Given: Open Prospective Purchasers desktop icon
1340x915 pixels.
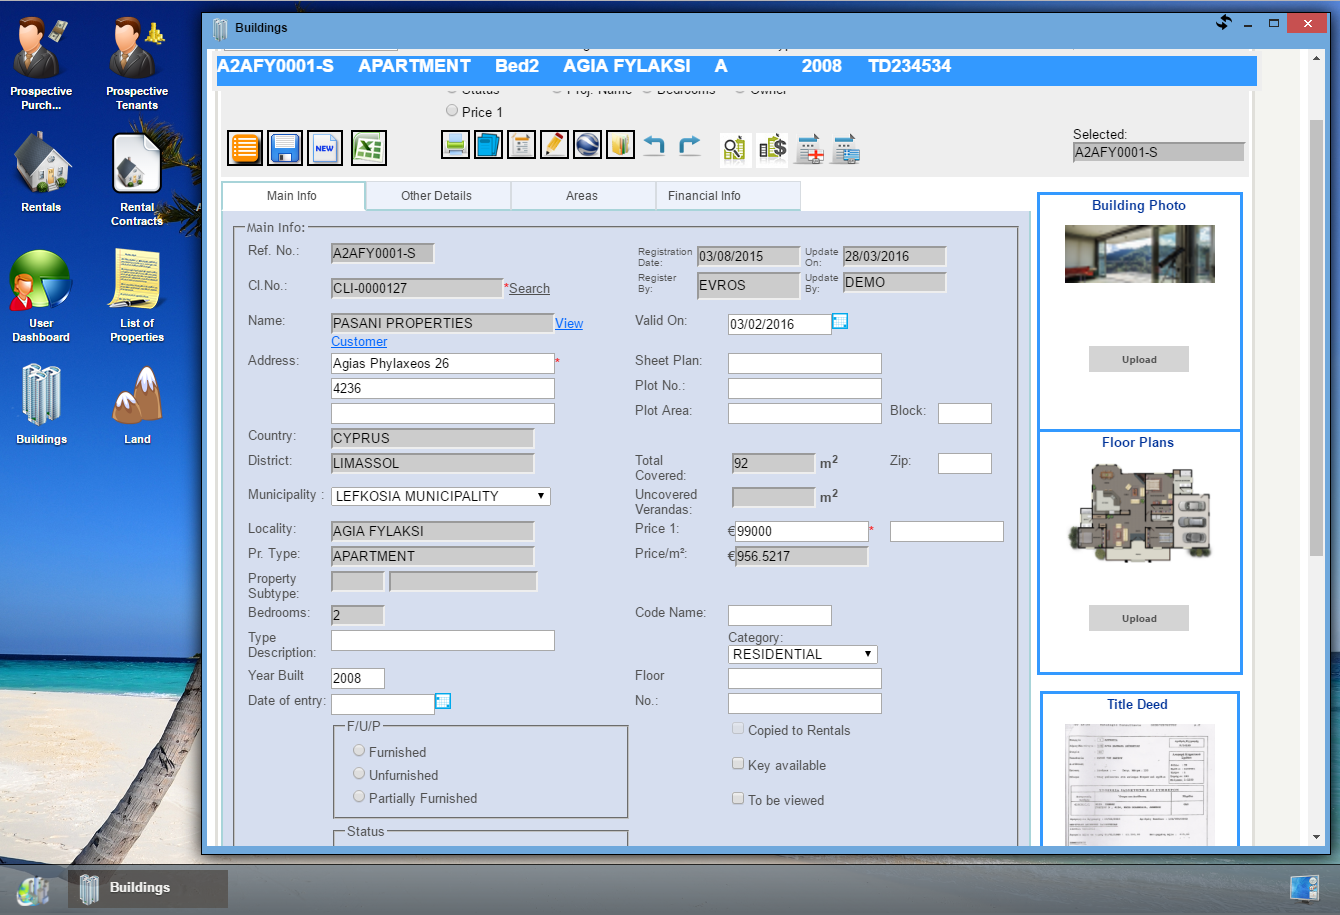Looking at the screenshot, I should [41, 64].
